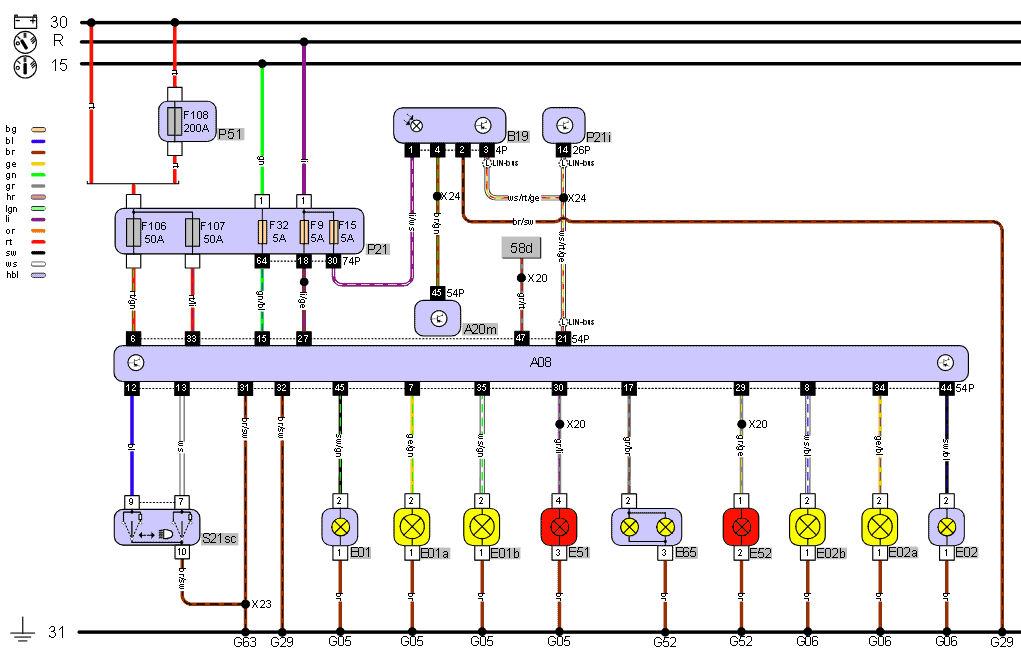
Task: Select the F106 50A fuse symbol
Action: 133,233
